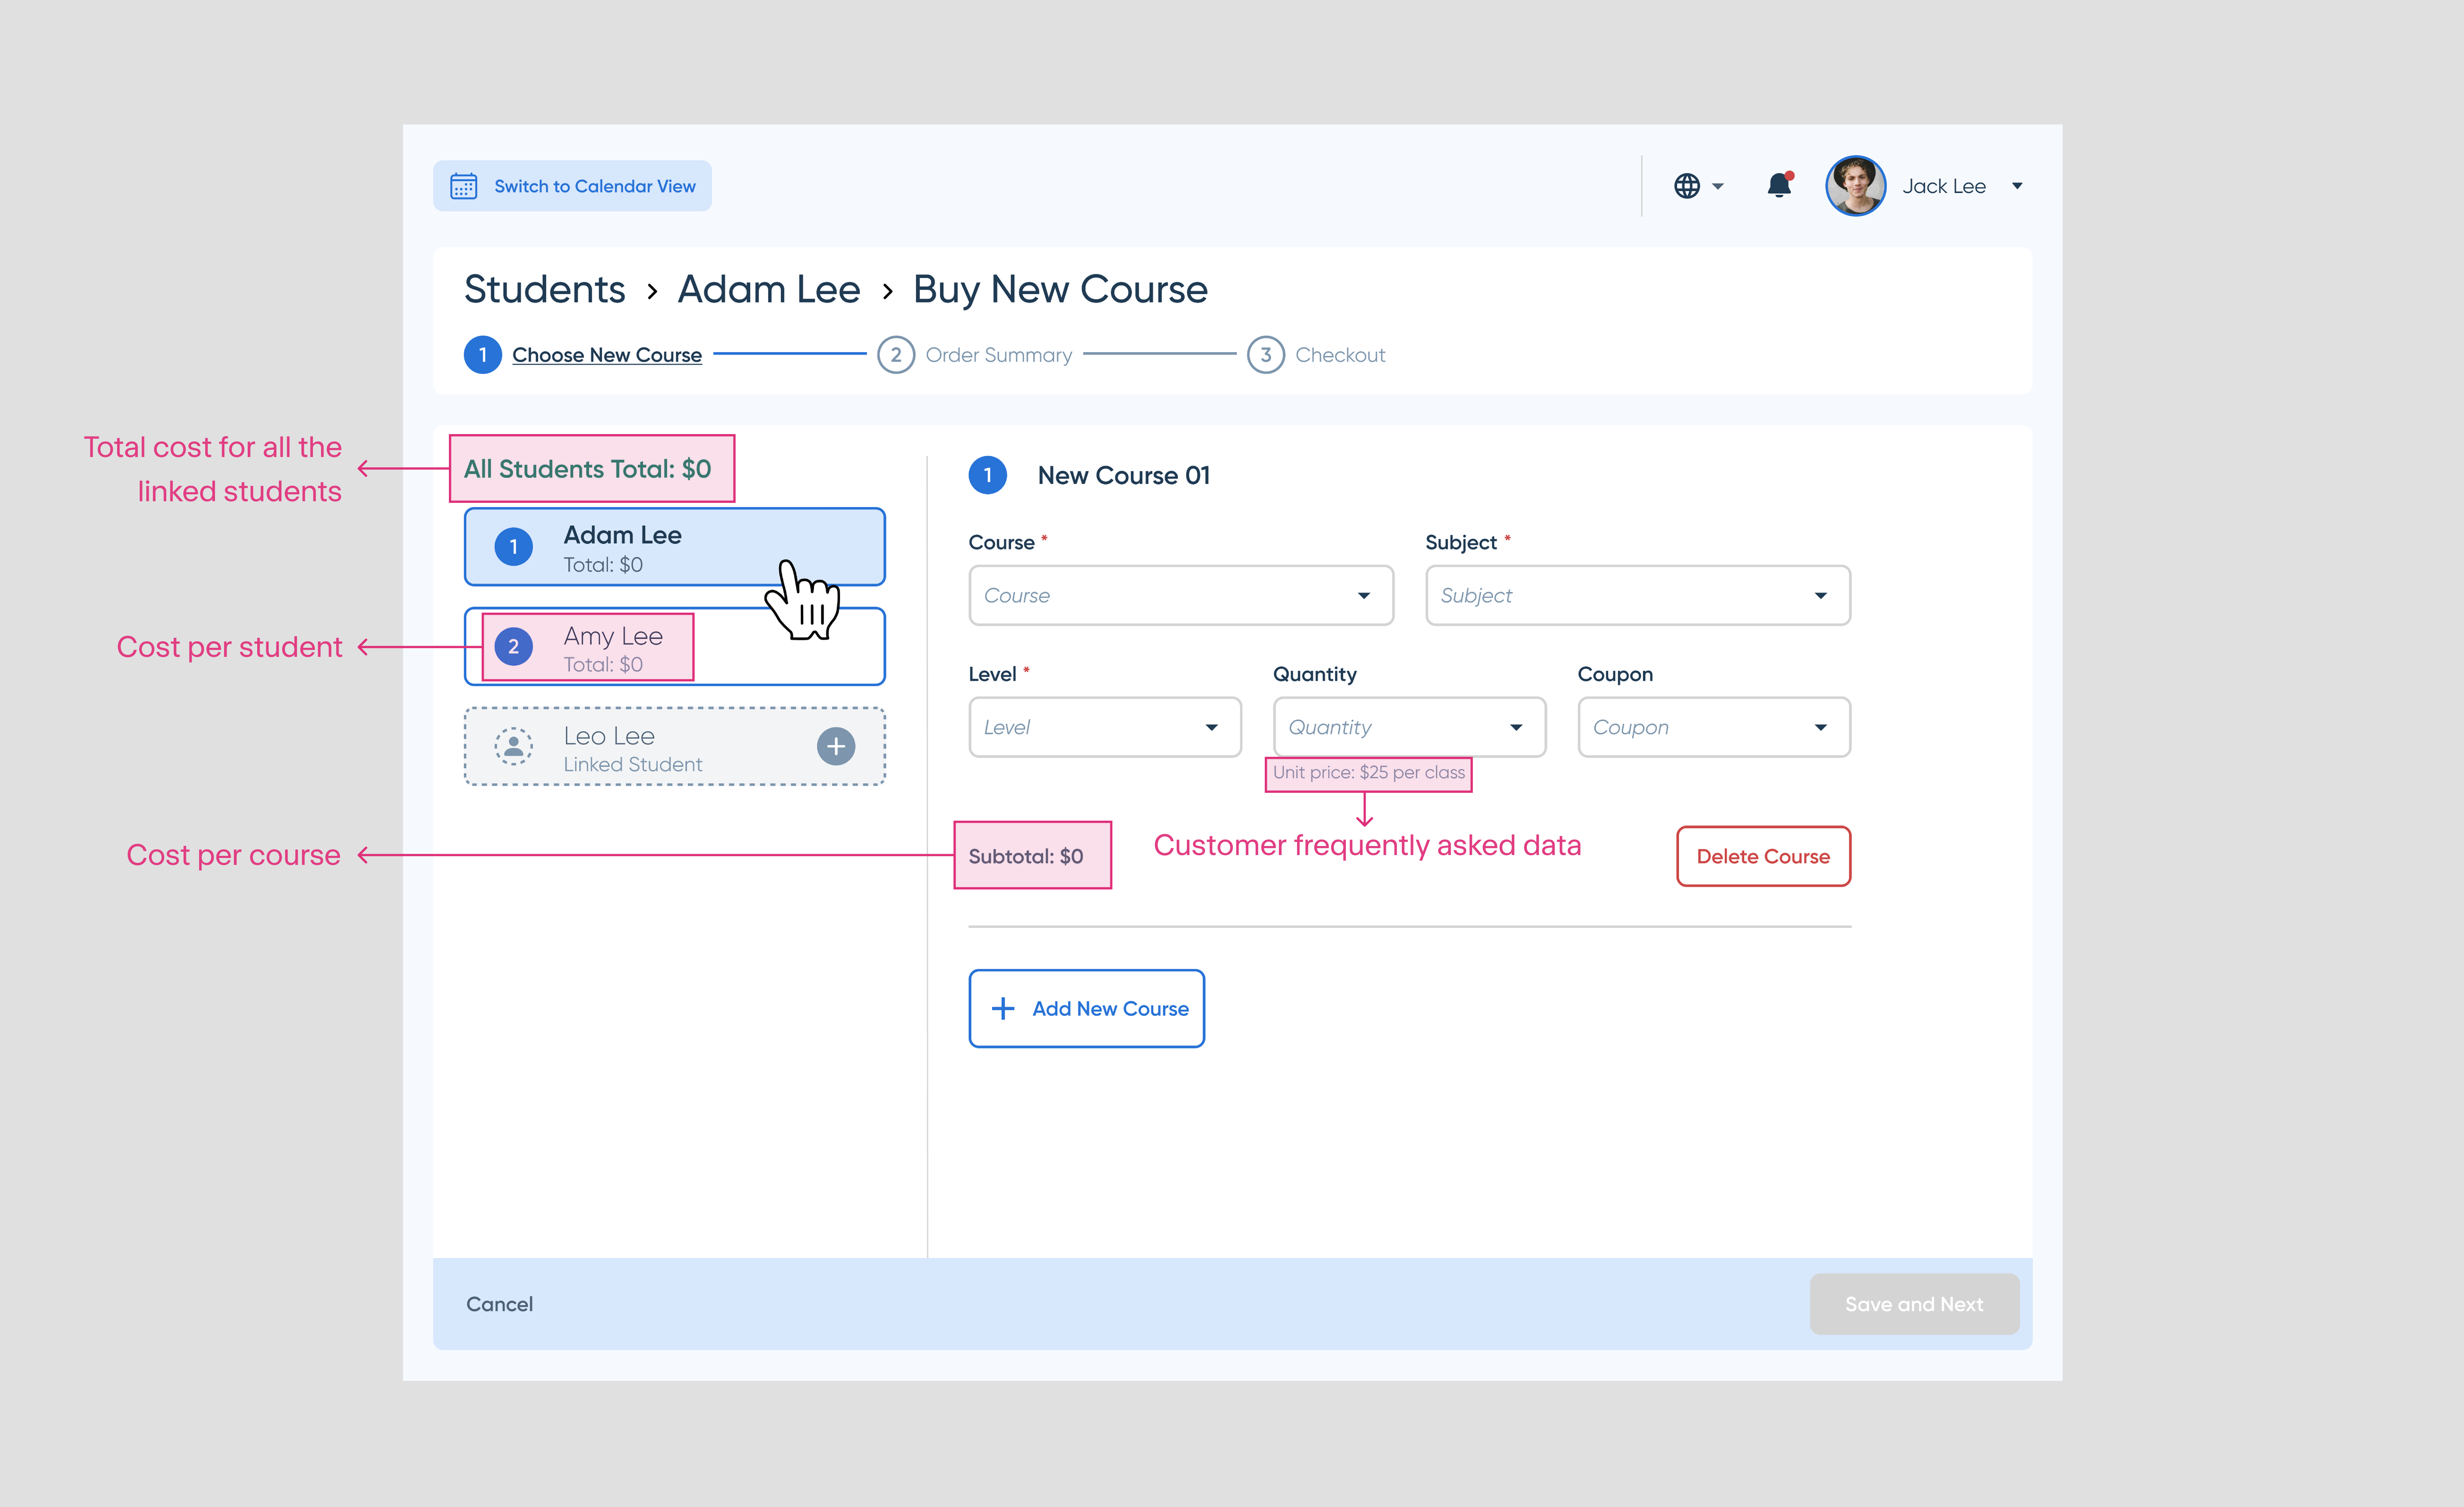Click the Students breadcrumb
This screenshot has height=1507, width=2464.
click(545, 289)
